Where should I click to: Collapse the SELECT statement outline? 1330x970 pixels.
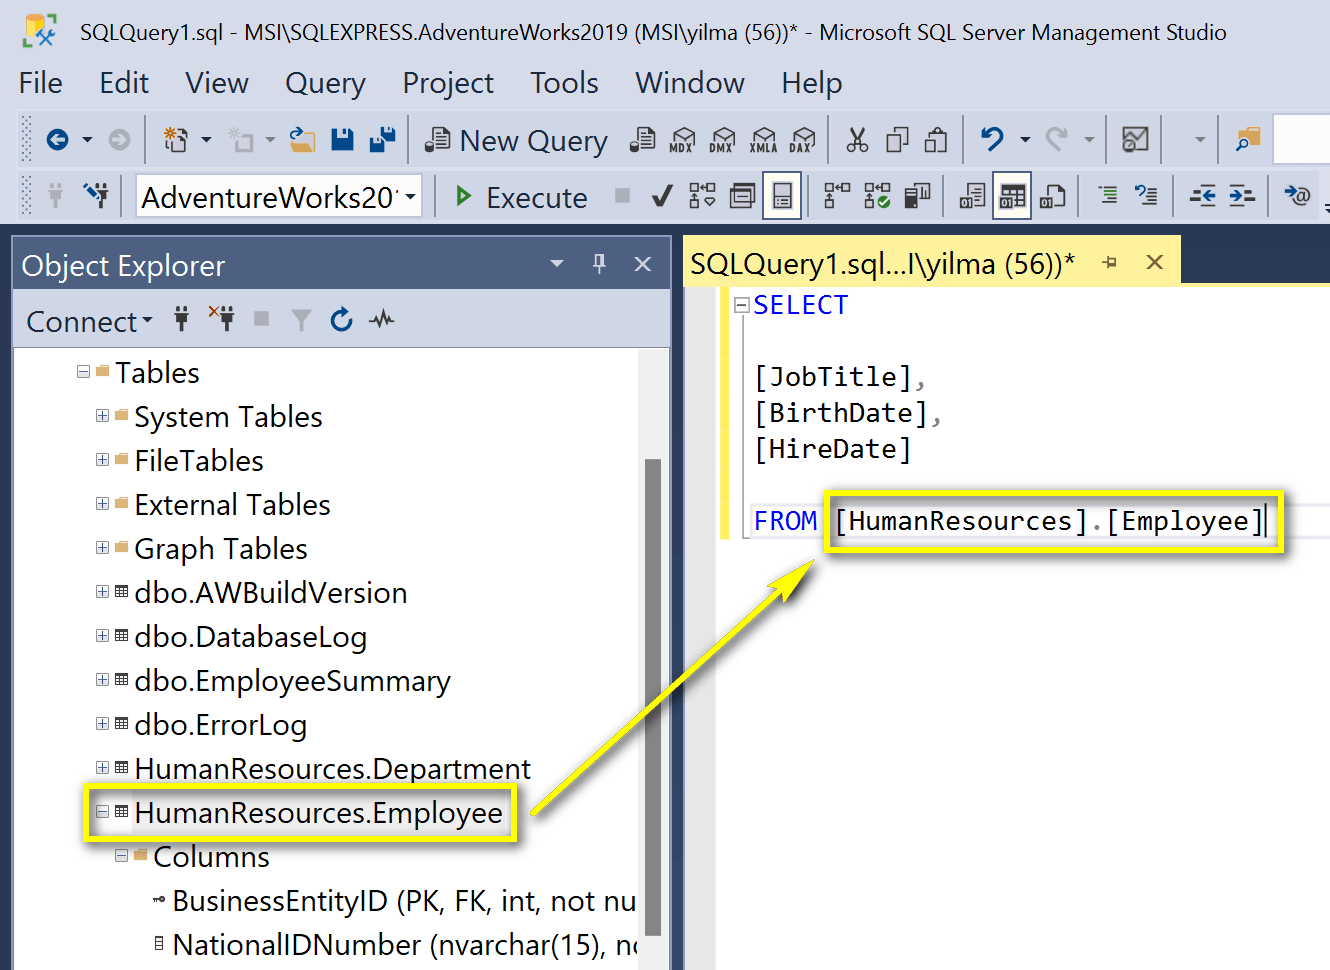coord(741,305)
